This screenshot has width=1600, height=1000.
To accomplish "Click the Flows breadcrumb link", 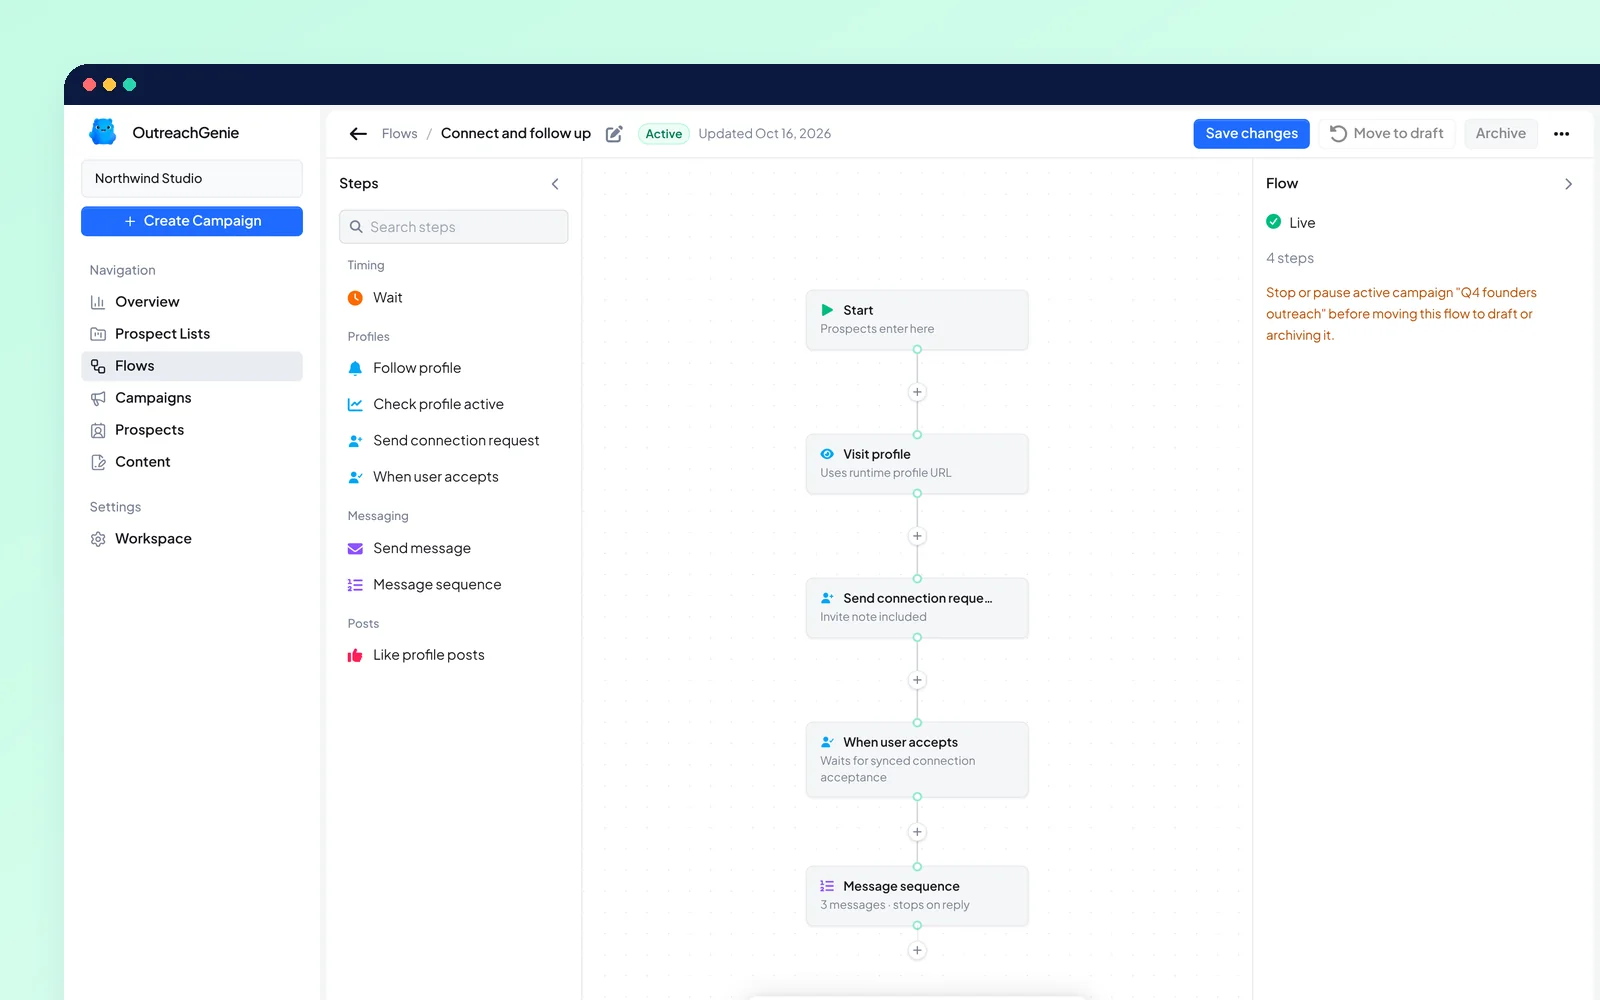I will [399, 134].
